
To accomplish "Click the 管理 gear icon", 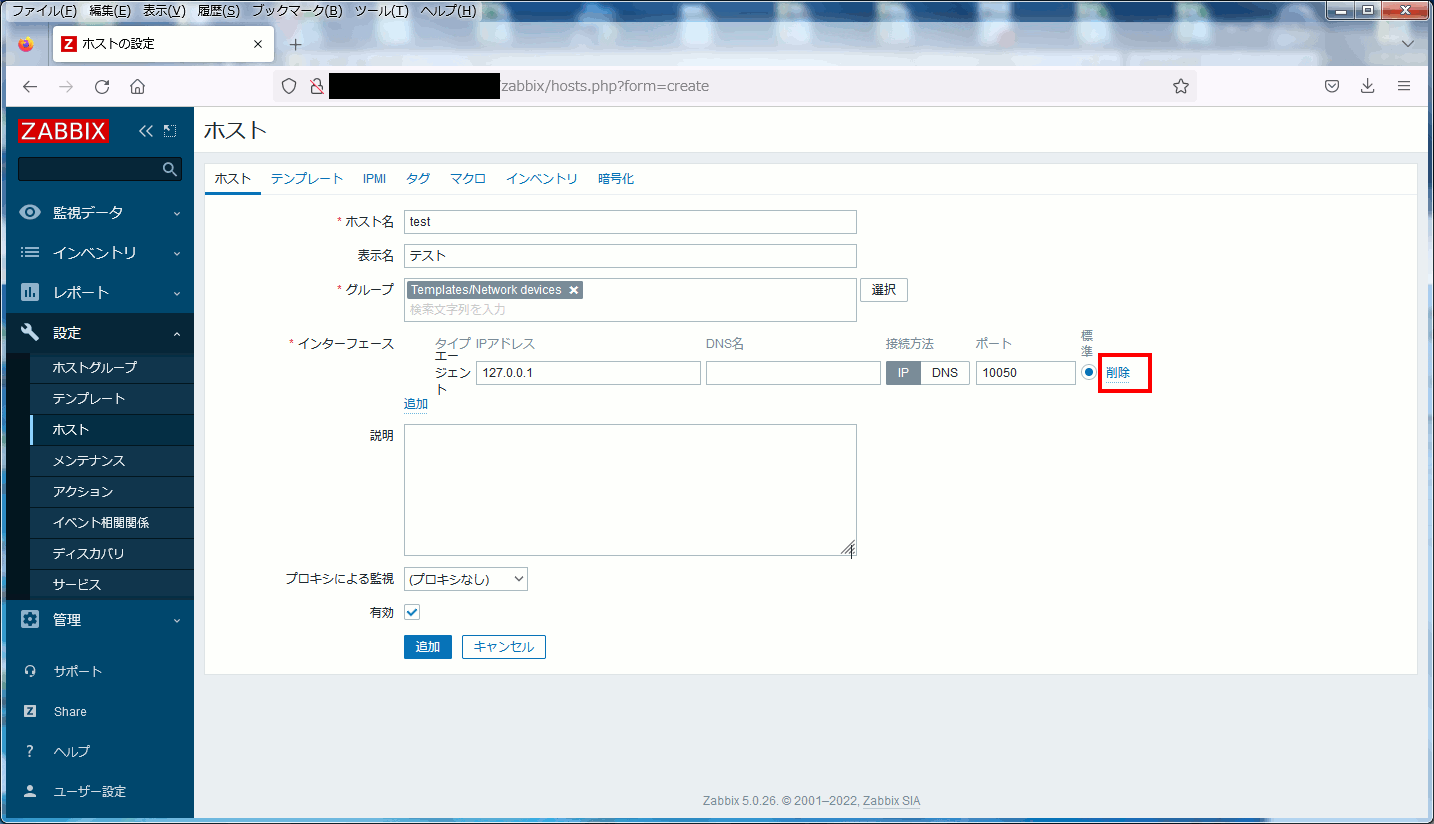I will pos(30,619).
